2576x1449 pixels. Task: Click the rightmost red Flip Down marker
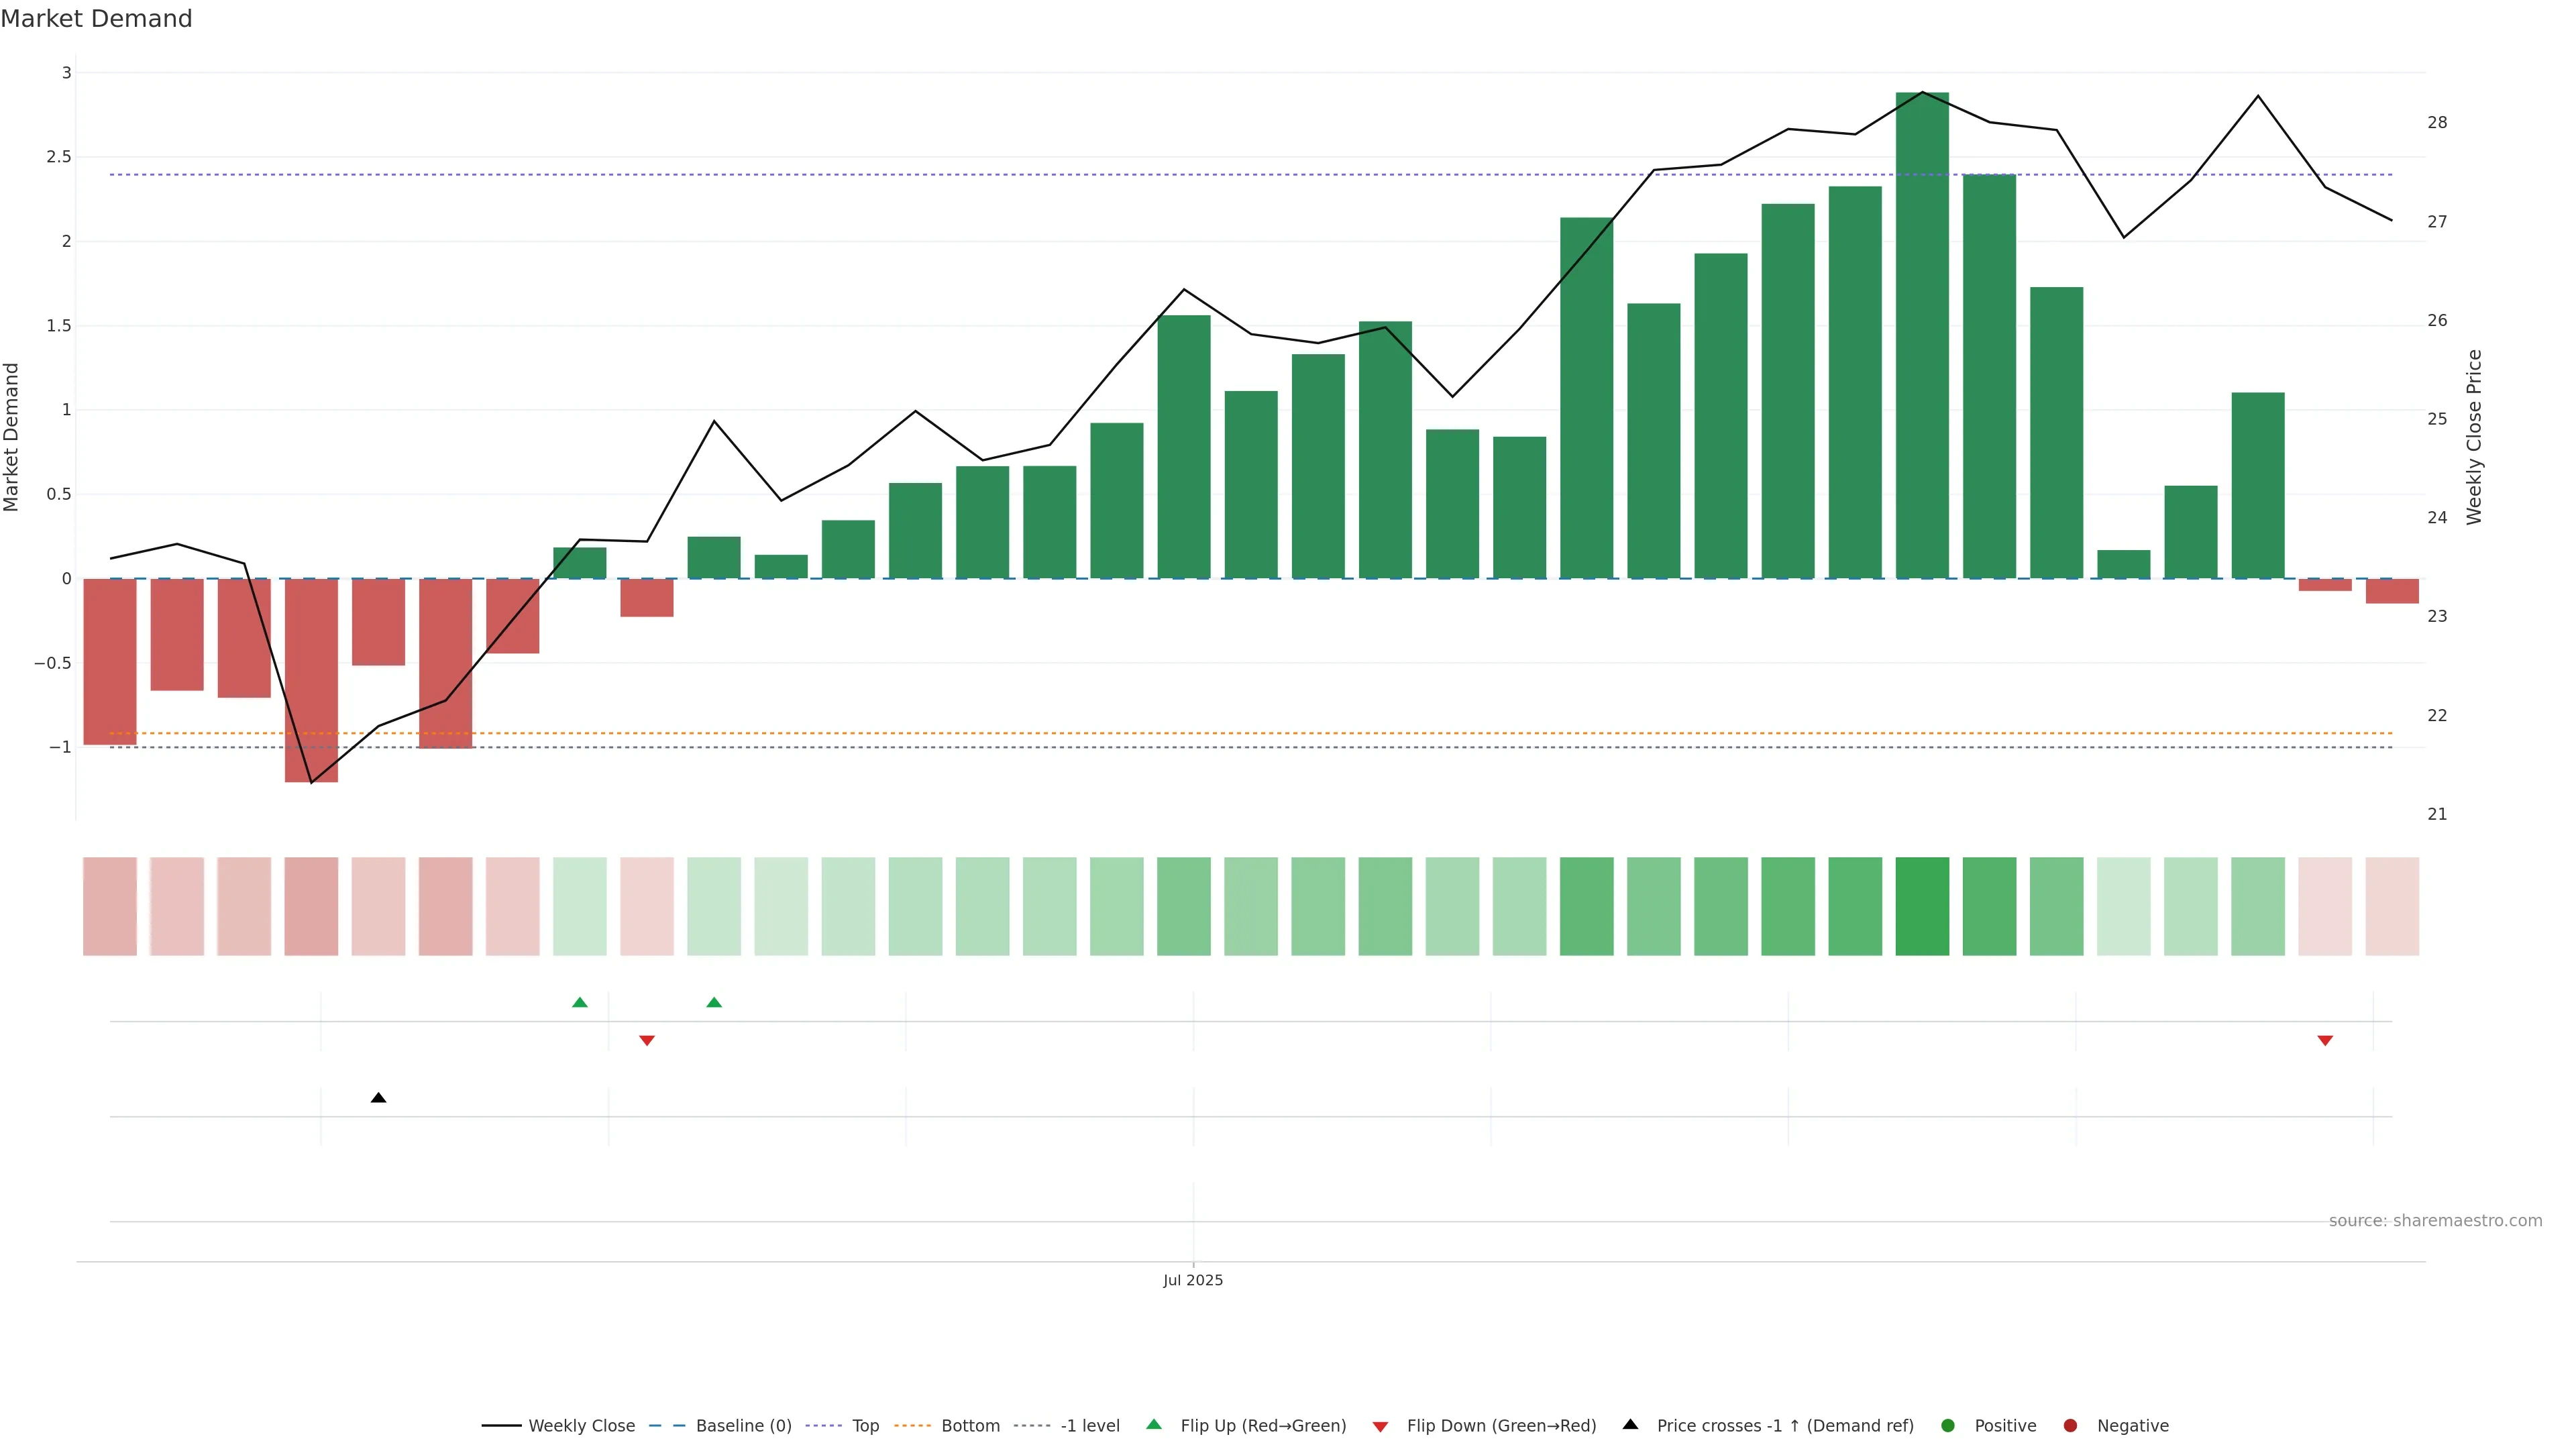click(2325, 1040)
